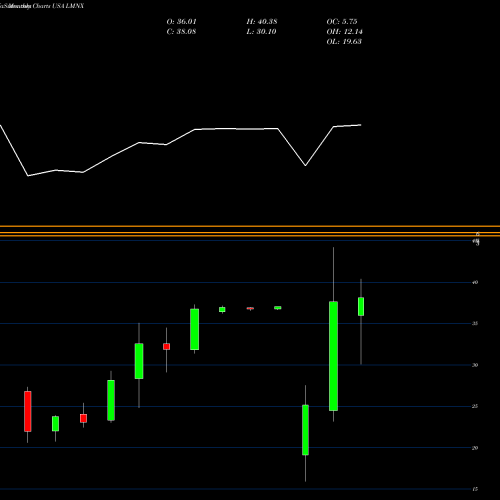Click the 'O: 36.01' open value

[182, 22]
